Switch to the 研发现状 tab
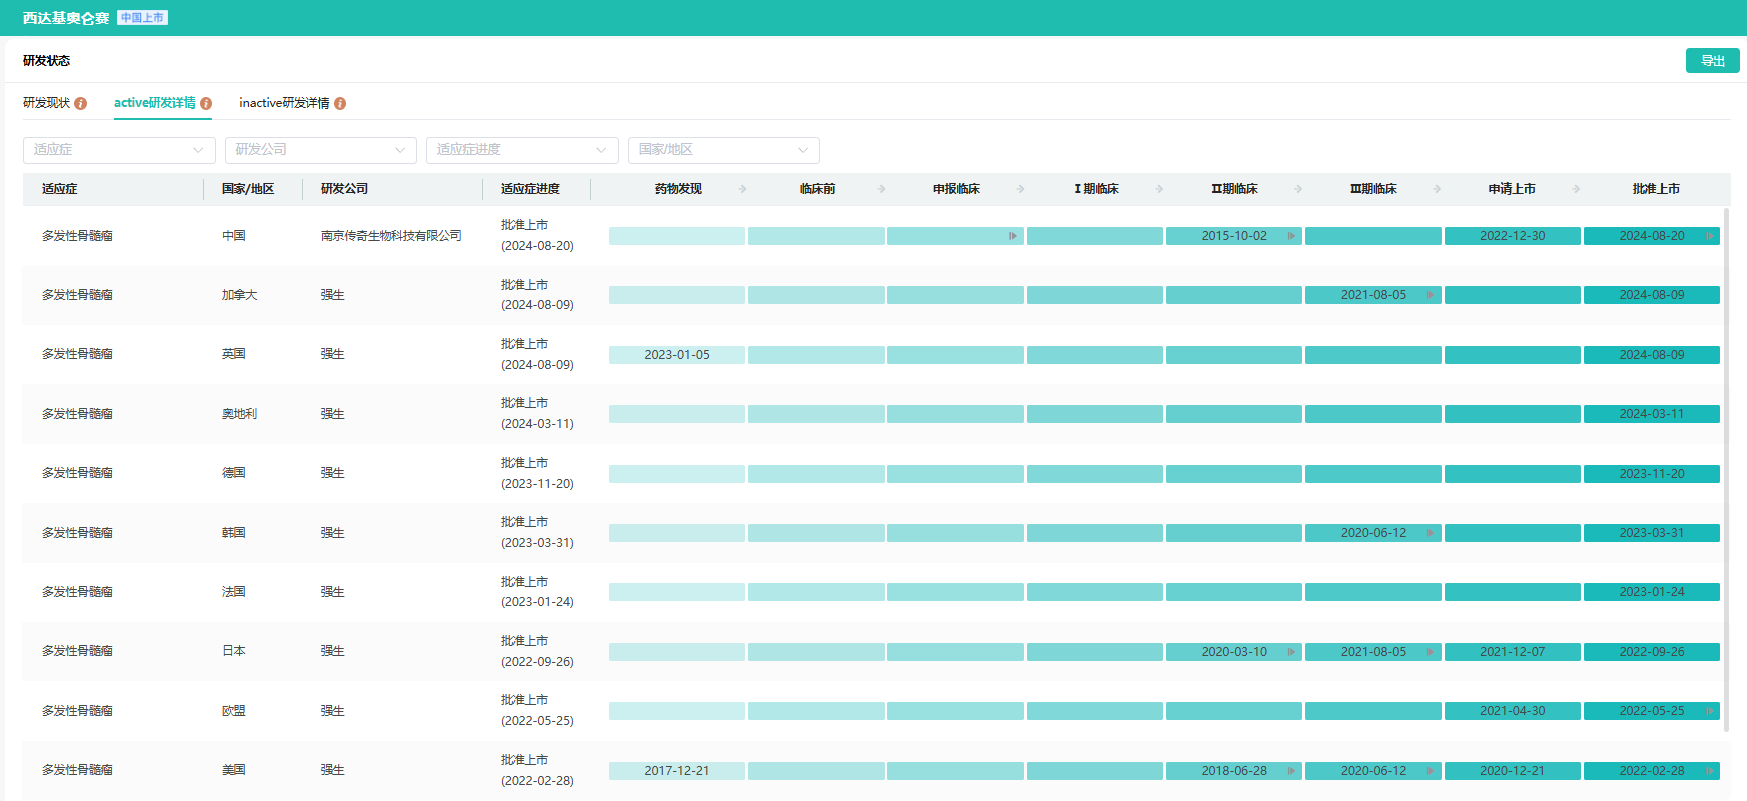The image size is (1747, 801). (x=47, y=103)
